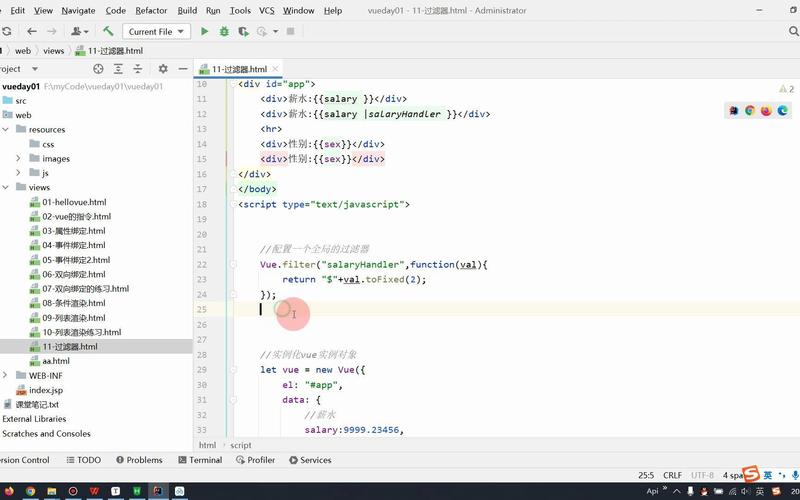Hide the Project panel with minus icon
This screenshot has height=500, width=800.
pyautogui.click(x=183, y=68)
